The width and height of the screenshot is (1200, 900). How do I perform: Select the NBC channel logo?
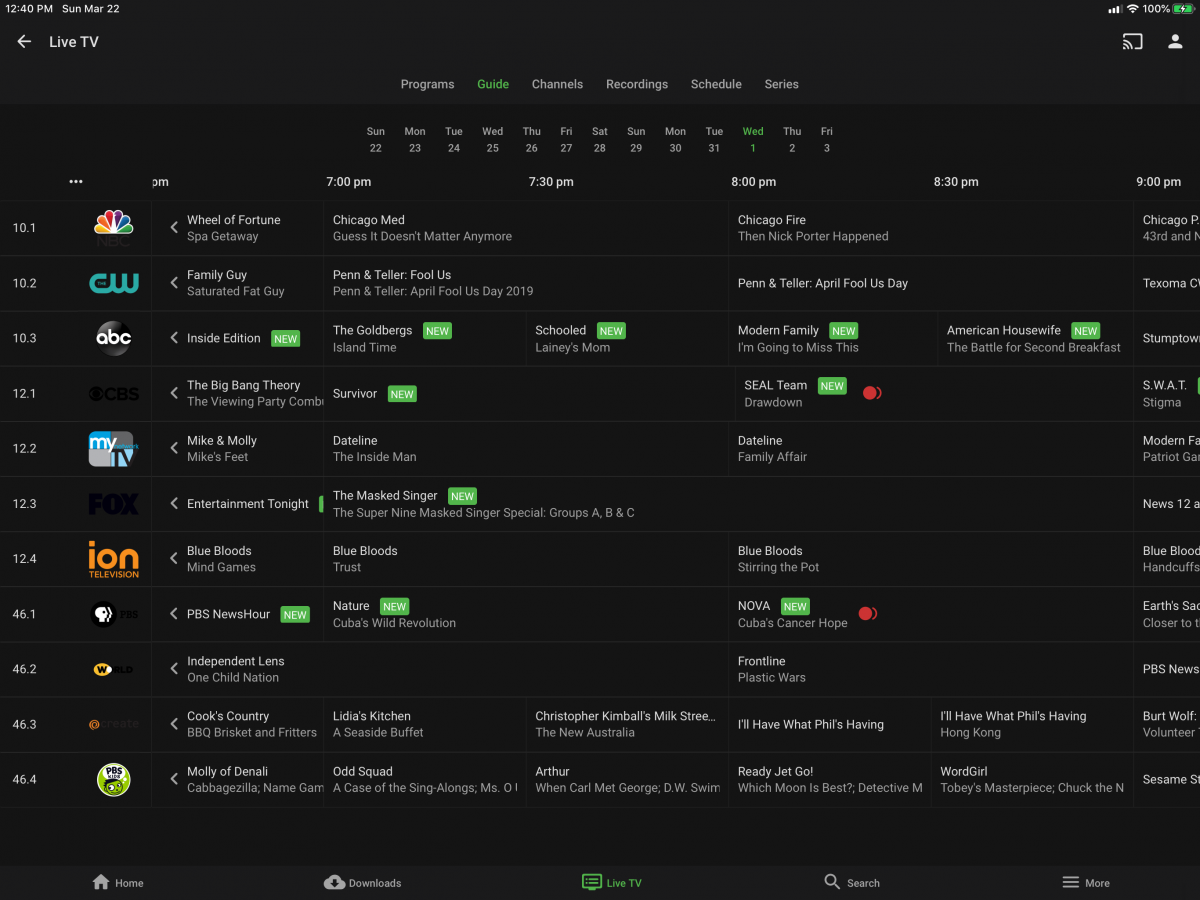coord(114,228)
